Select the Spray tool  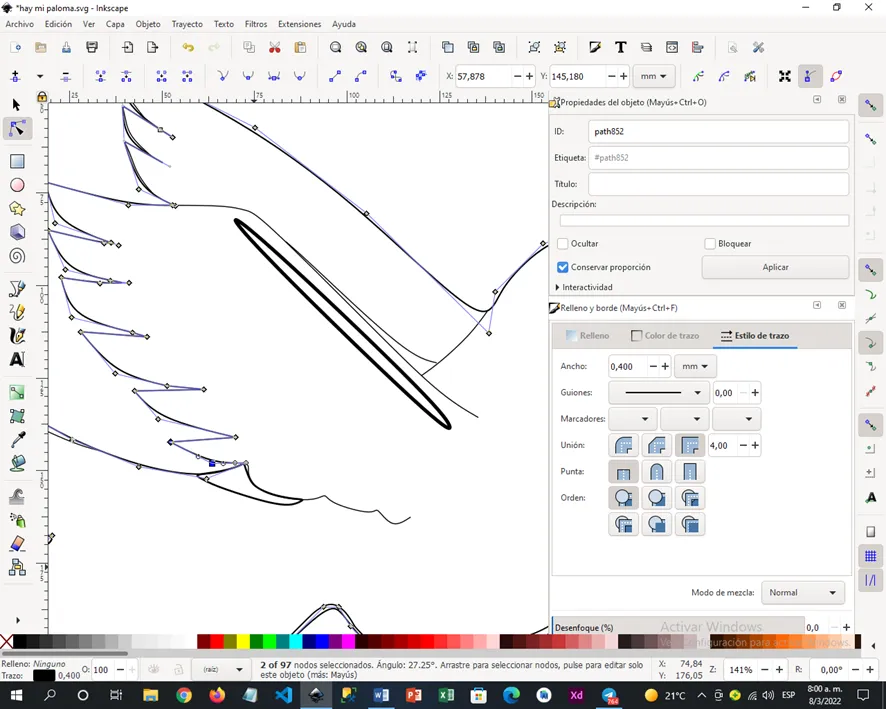pyautogui.click(x=17, y=520)
